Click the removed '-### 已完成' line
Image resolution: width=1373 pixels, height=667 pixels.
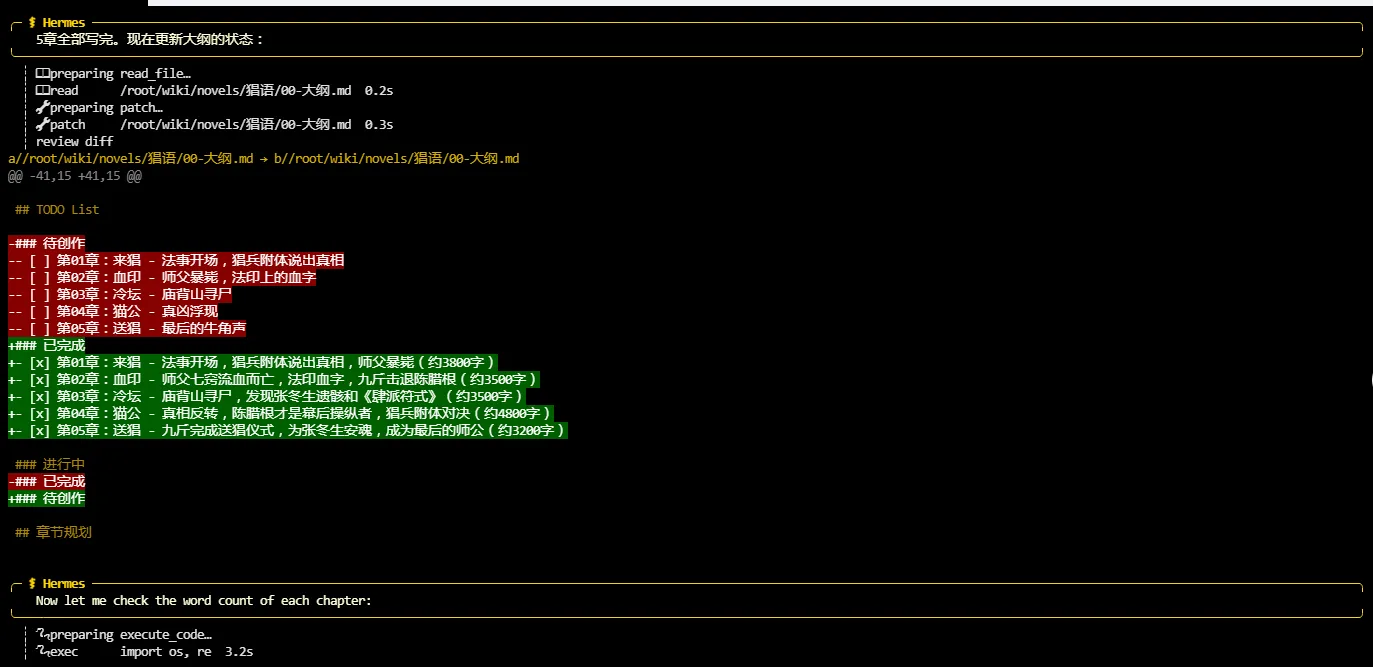(x=47, y=481)
